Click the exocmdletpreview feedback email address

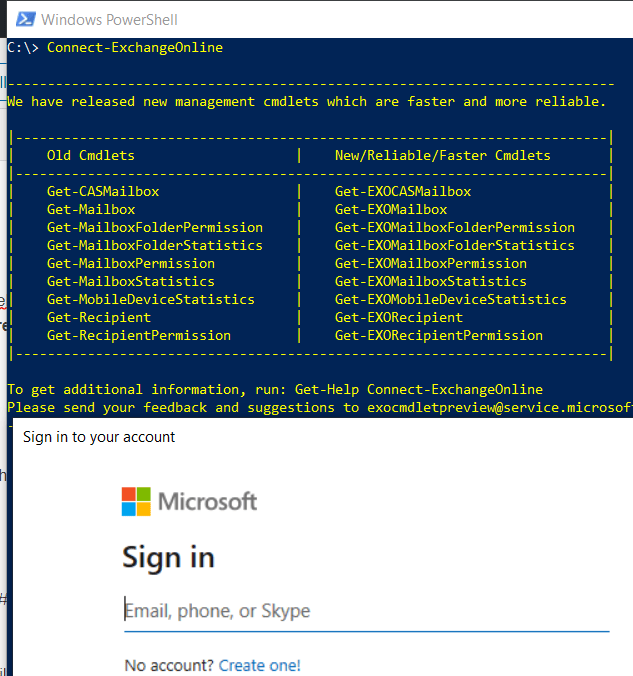tap(499, 407)
